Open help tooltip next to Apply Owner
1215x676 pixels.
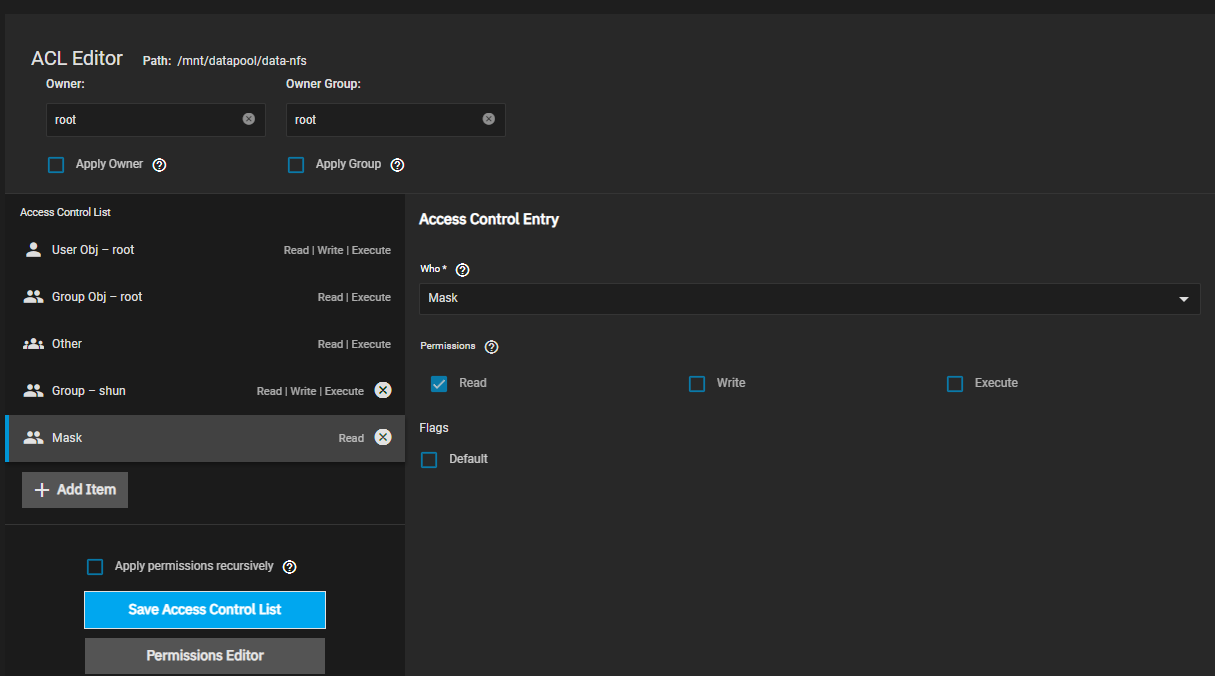(x=159, y=165)
